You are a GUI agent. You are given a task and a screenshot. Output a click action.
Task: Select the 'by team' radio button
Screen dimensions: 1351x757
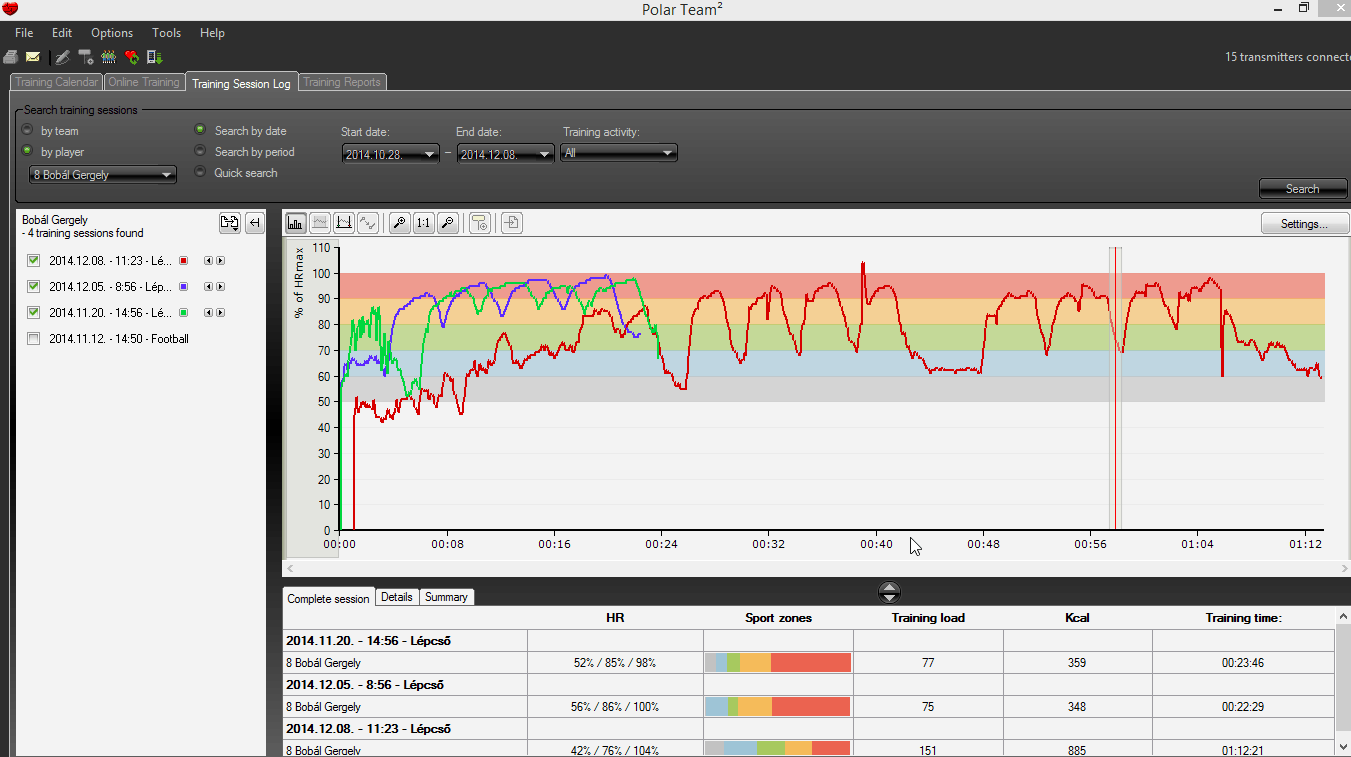(27, 130)
